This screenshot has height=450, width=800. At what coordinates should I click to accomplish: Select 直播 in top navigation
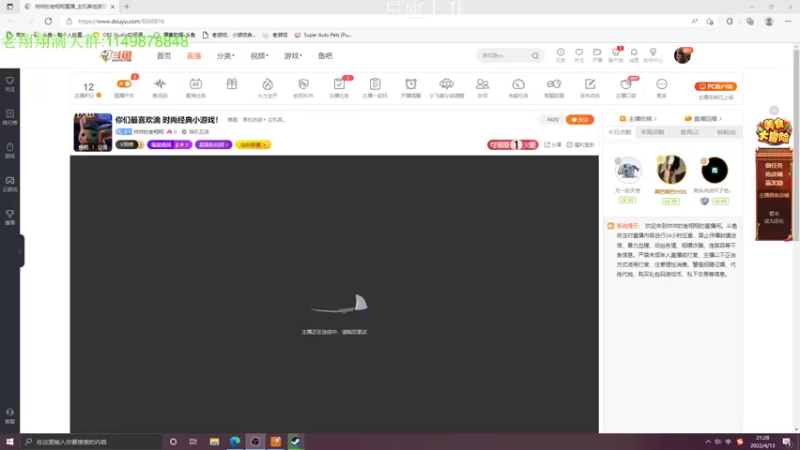tap(194, 56)
